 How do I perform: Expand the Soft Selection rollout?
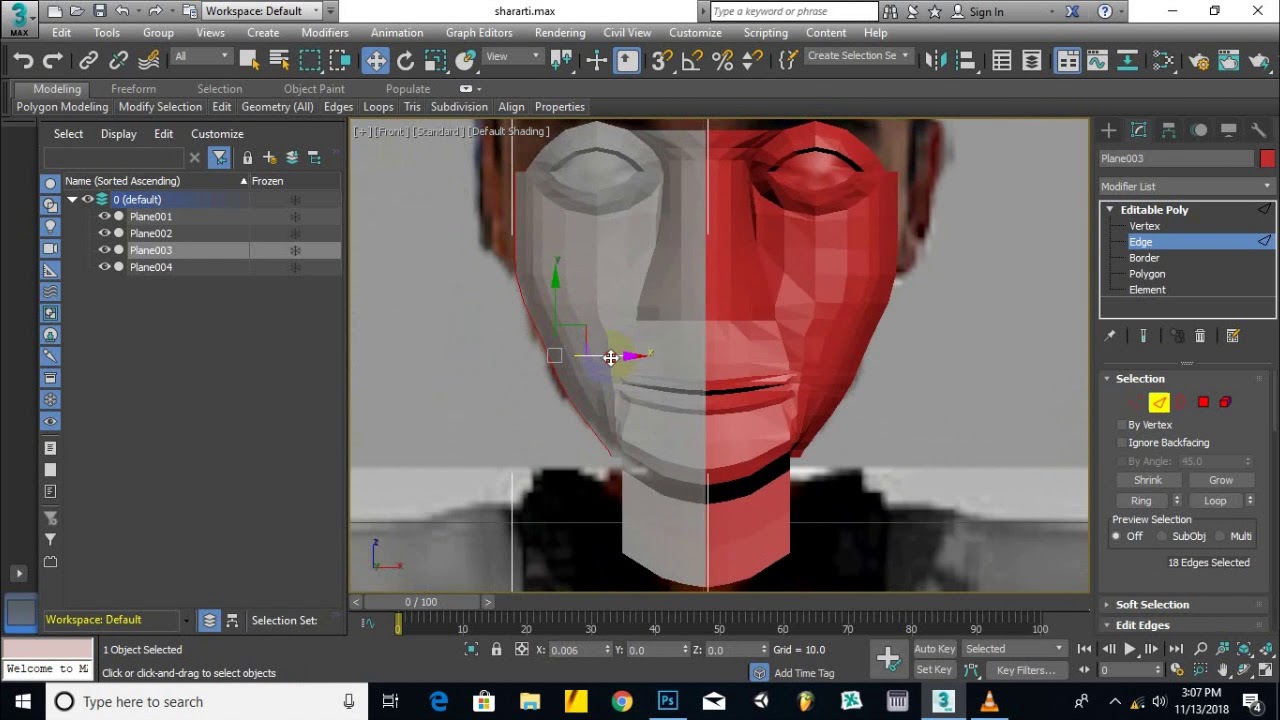click(x=1152, y=605)
